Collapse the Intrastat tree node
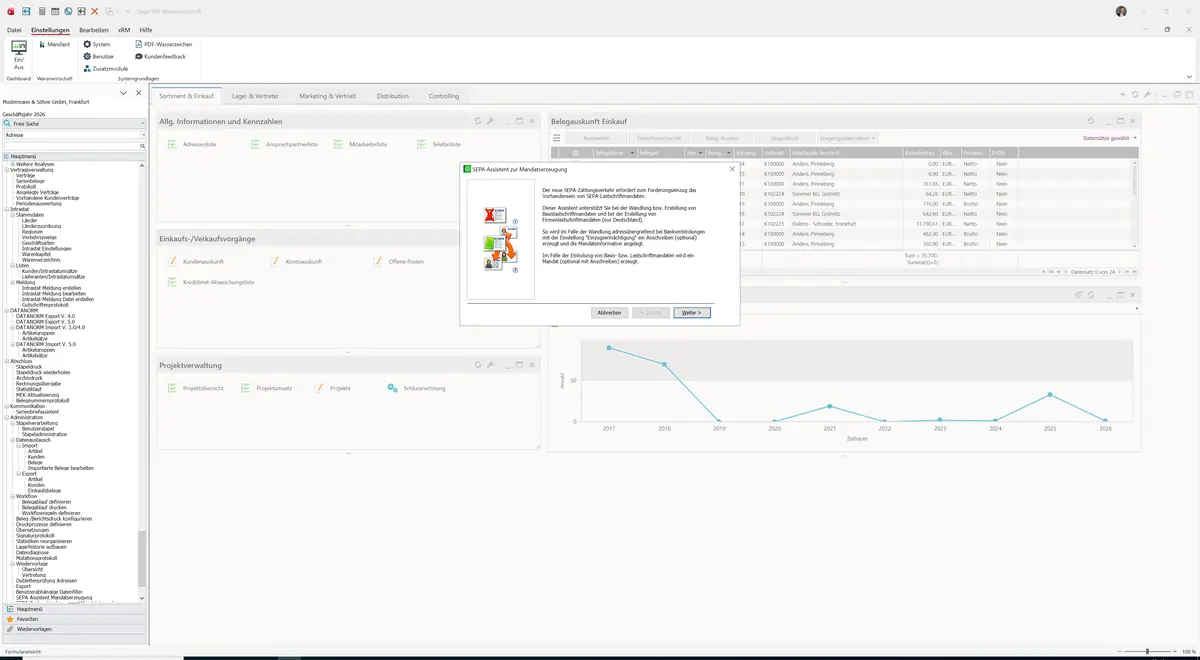1200x660 pixels. click(x=7, y=209)
